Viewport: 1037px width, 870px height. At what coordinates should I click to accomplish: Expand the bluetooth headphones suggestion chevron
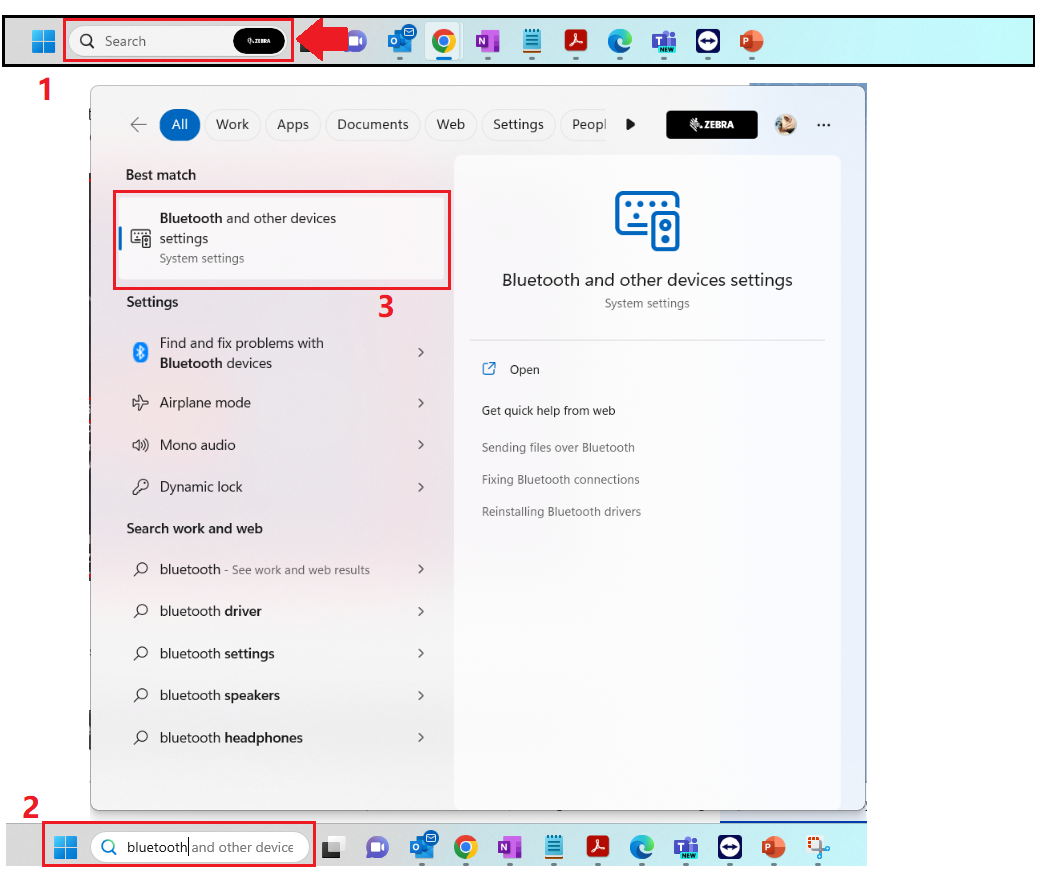click(x=421, y=738)
